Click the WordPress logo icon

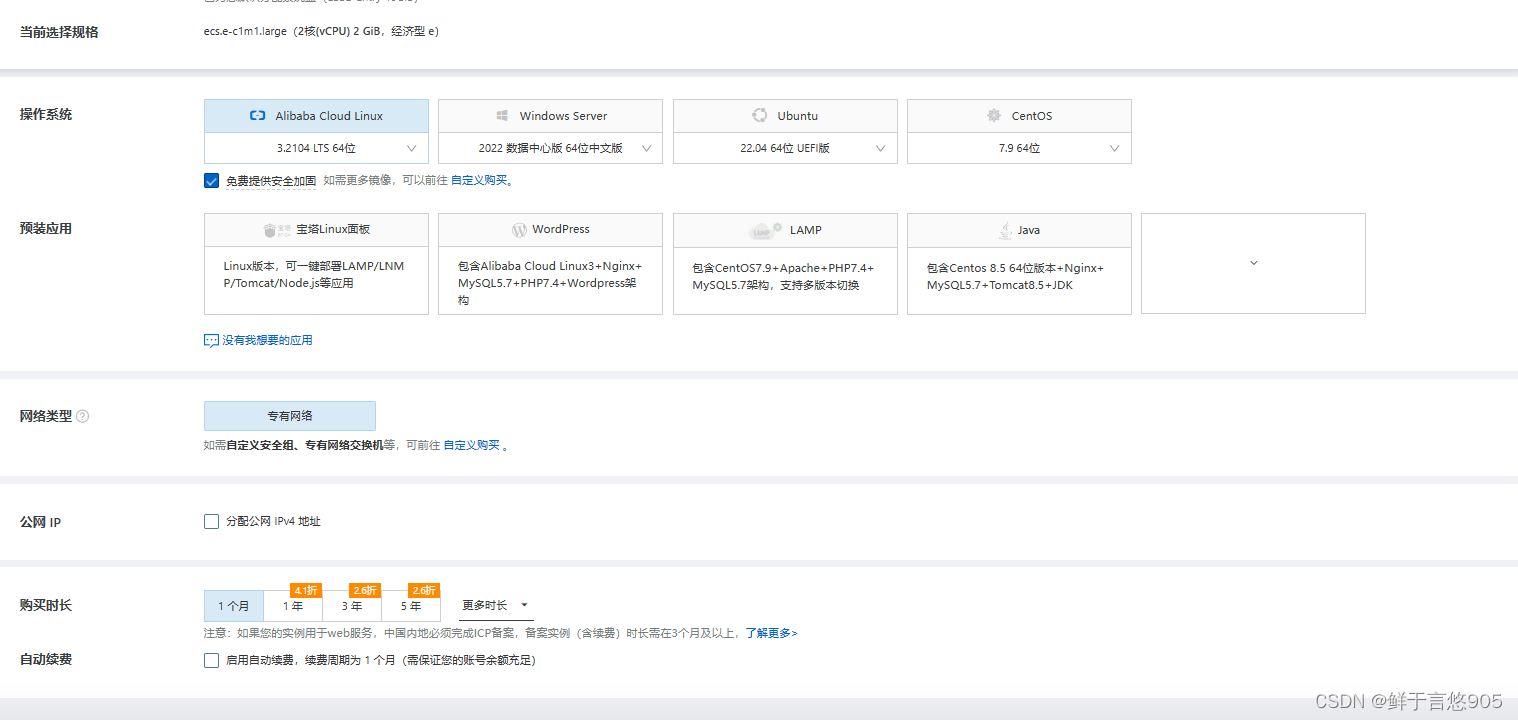pyautogui.click(x=519, y=230)
